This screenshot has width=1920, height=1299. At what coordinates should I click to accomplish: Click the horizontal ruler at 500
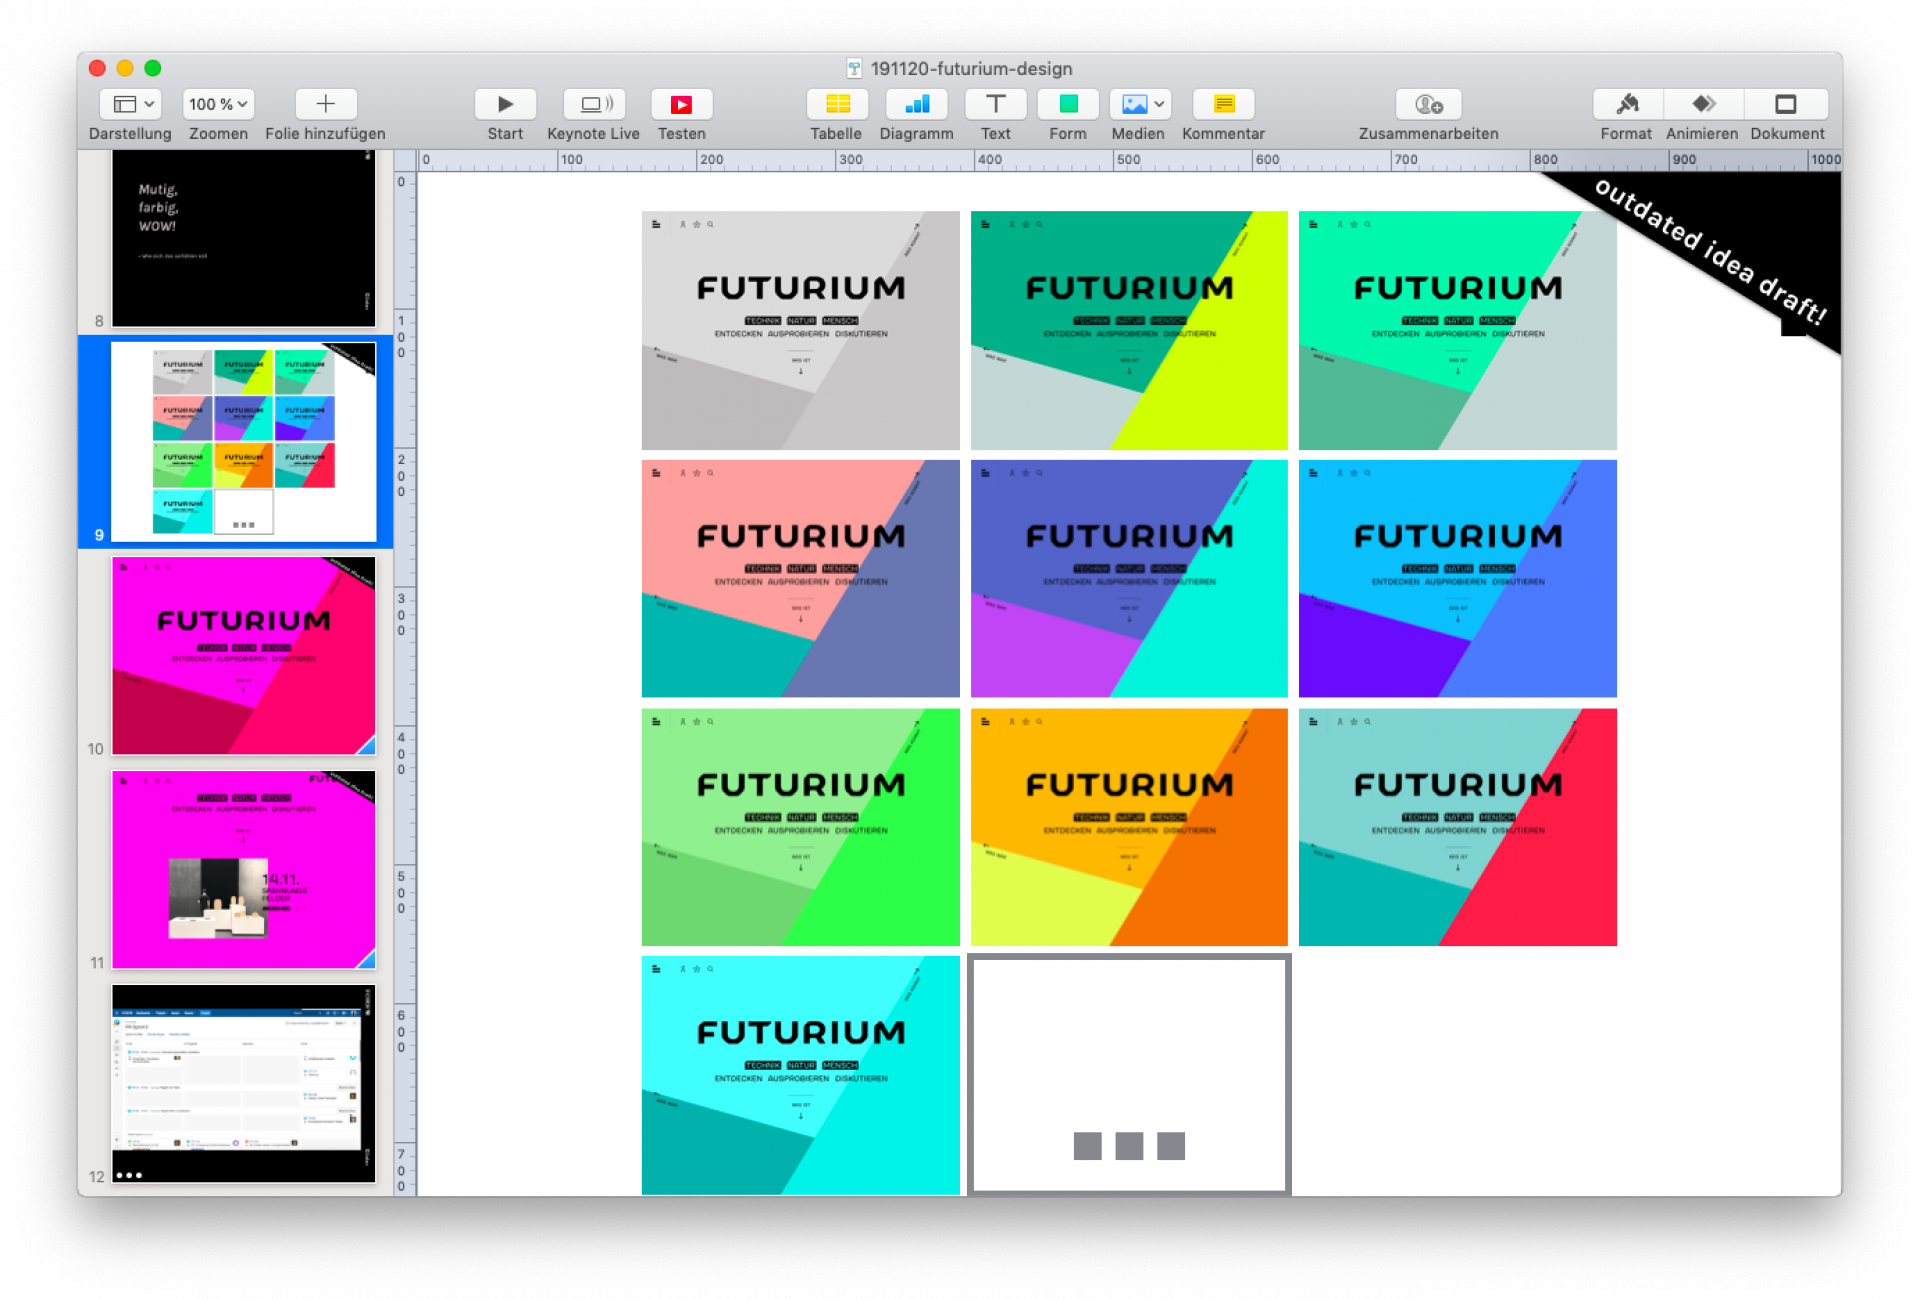tap(1127, 160)
